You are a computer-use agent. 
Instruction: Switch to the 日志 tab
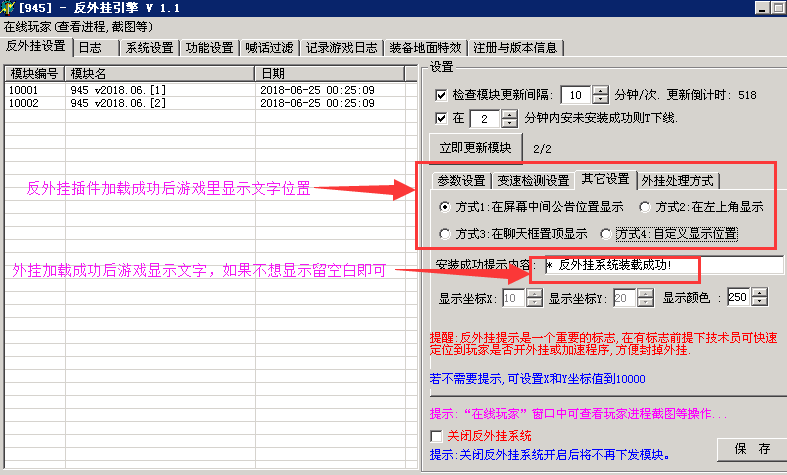pos(90,48)
